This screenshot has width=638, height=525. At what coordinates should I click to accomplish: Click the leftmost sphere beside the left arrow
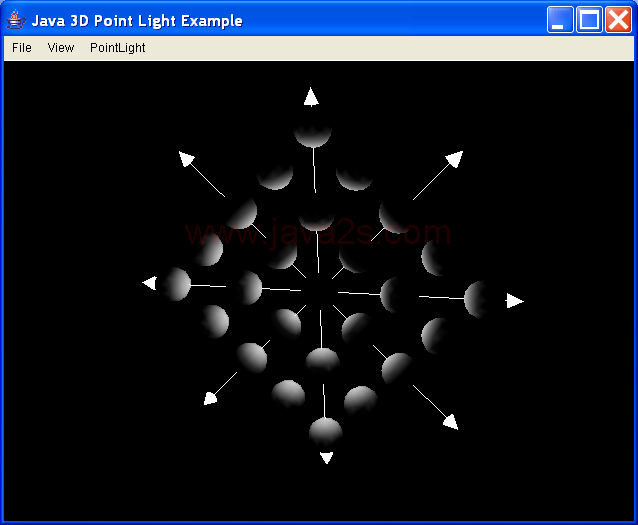(x=176, y=284)
